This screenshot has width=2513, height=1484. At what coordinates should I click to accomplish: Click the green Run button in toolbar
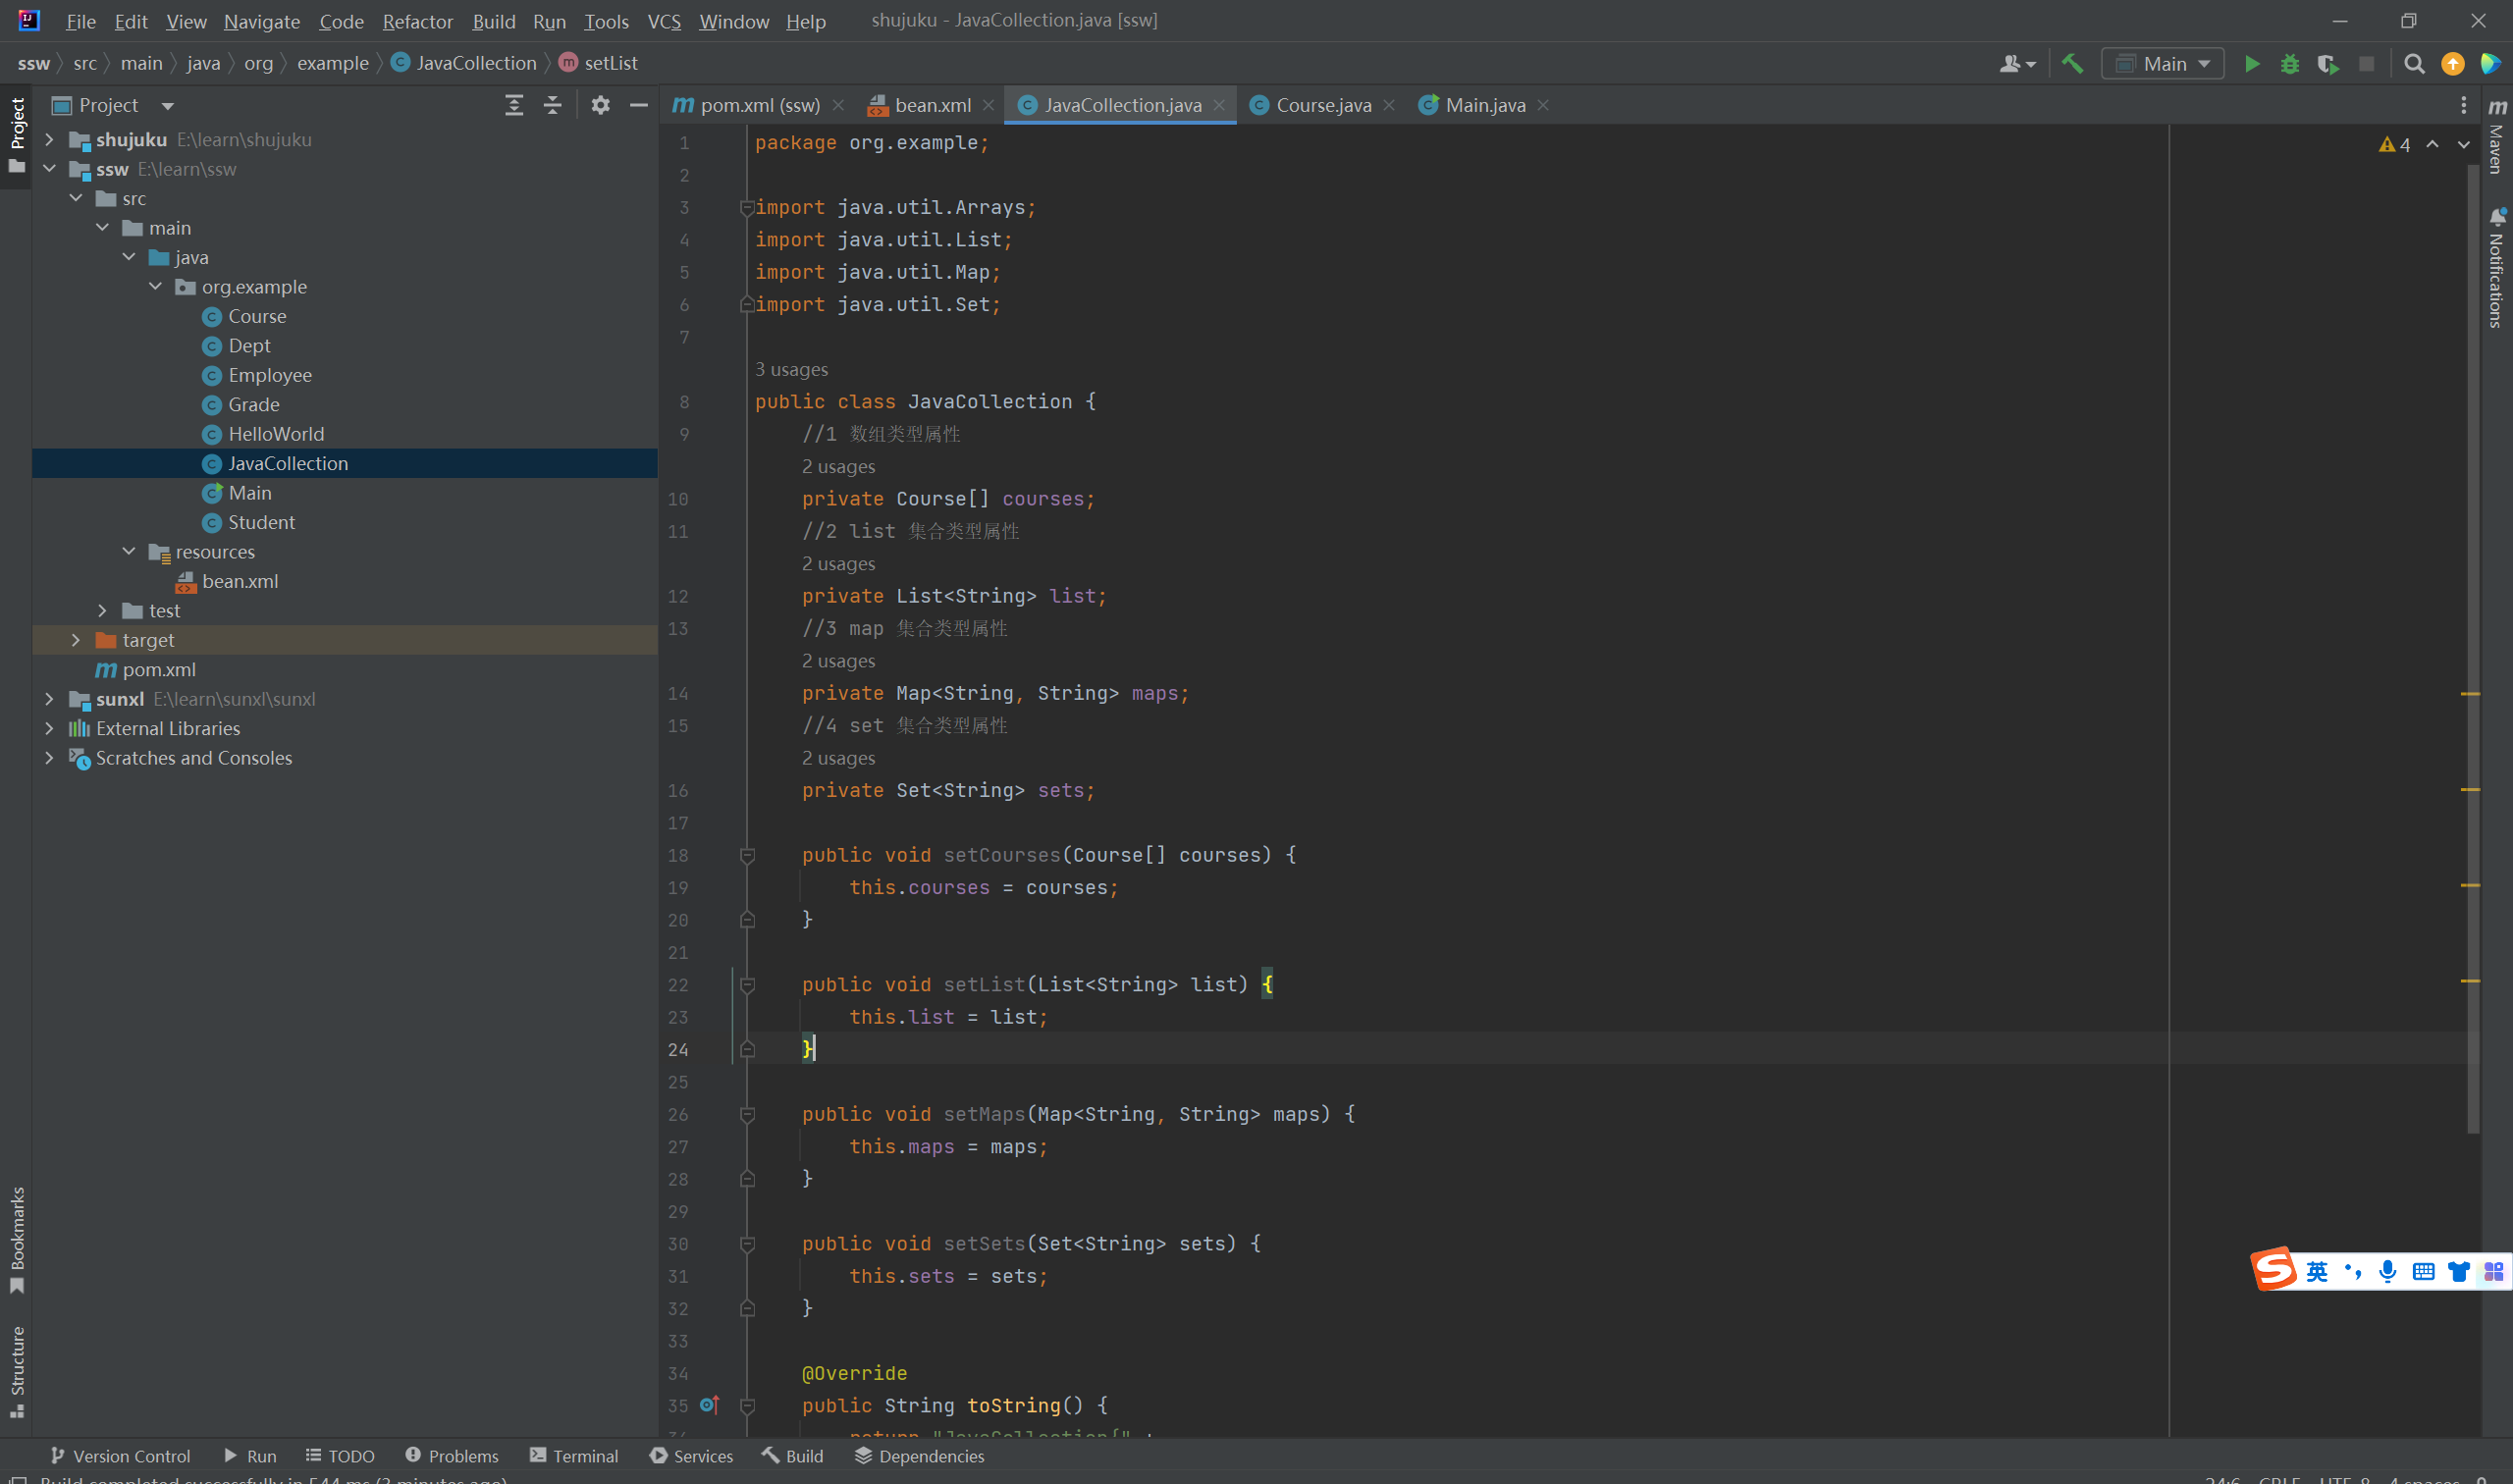[2251, 64]
